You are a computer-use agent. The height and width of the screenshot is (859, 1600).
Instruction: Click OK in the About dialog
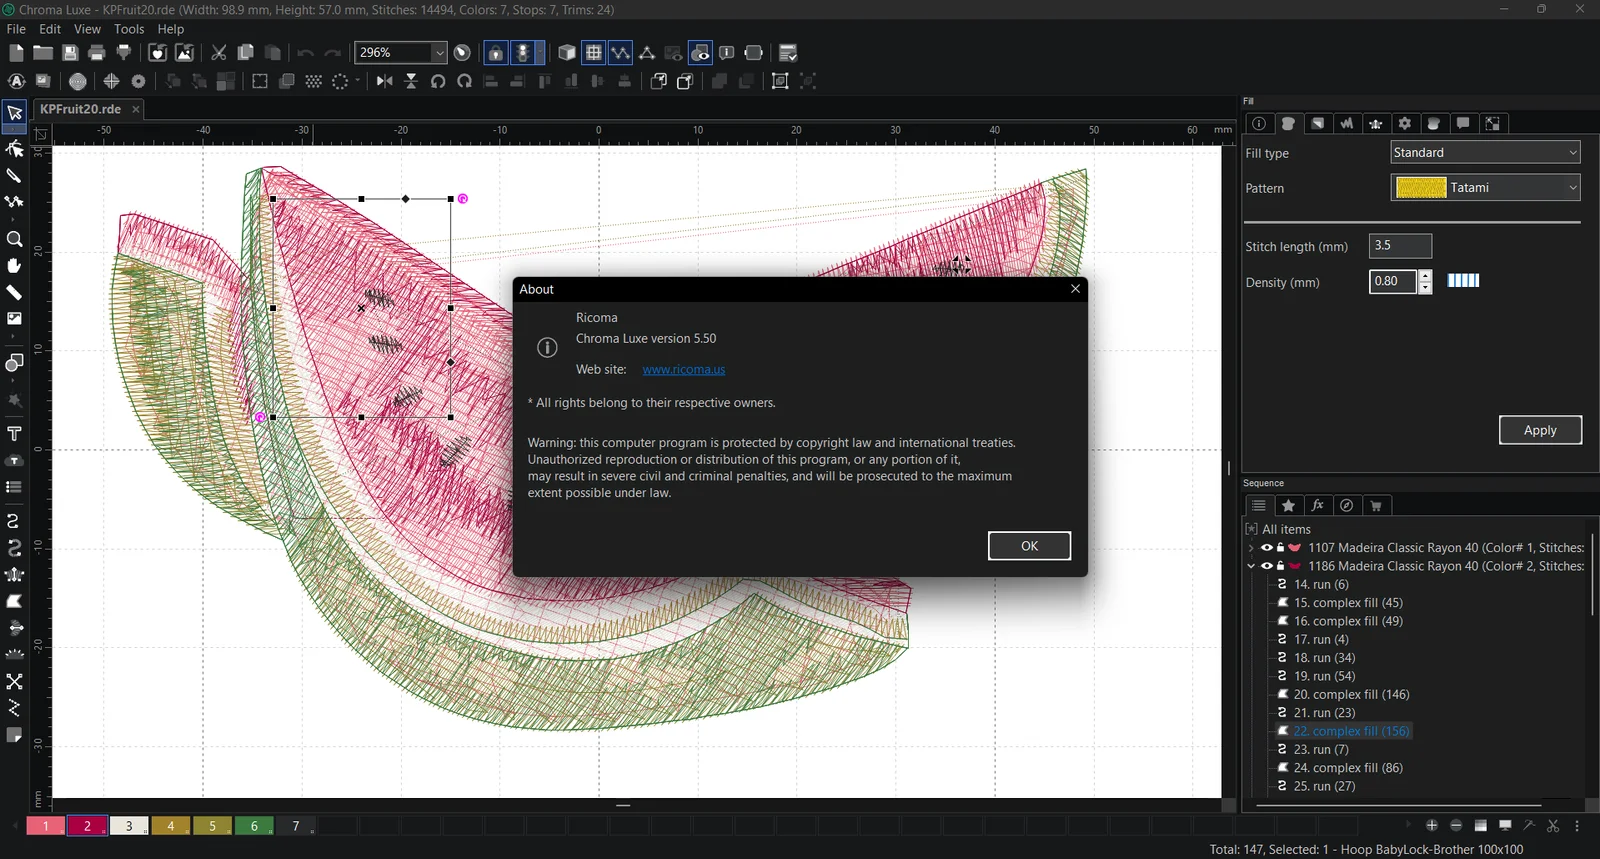pyautogui.click(x=1029, y=546)
